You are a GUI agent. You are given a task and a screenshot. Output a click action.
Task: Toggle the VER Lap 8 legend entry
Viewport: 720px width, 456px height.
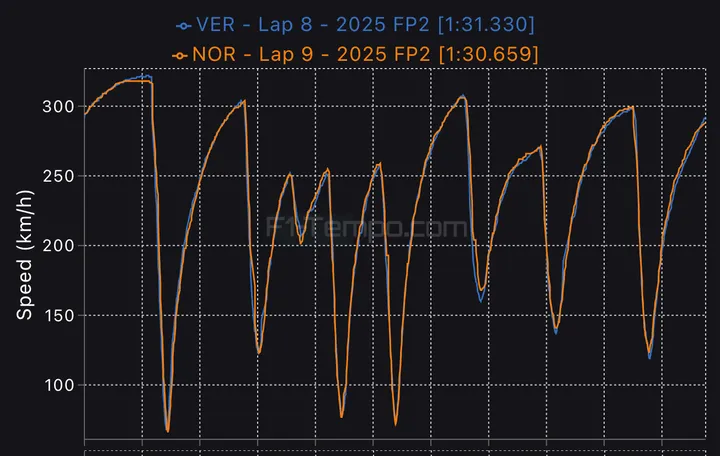(355, 24)
